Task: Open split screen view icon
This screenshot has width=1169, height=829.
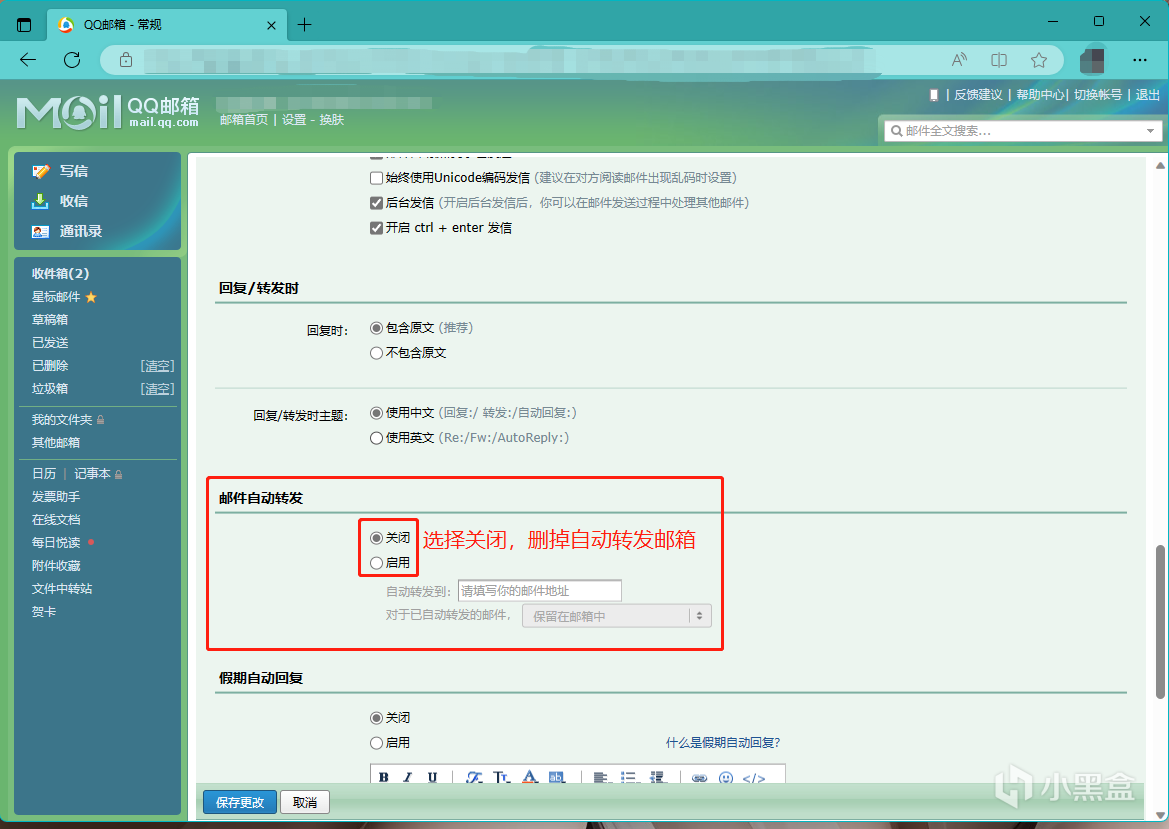Action: click(999, 60)
